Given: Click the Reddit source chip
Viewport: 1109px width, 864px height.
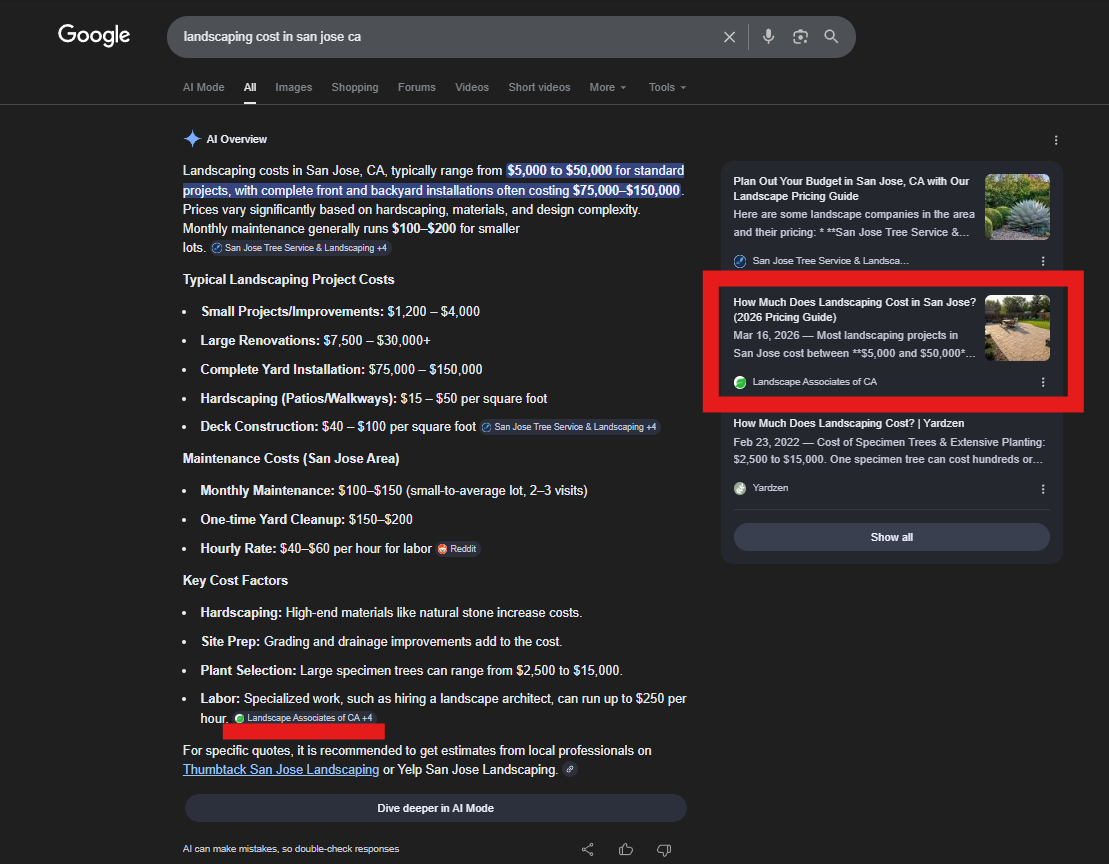Looking at the screenshot, I should [458, 549].
